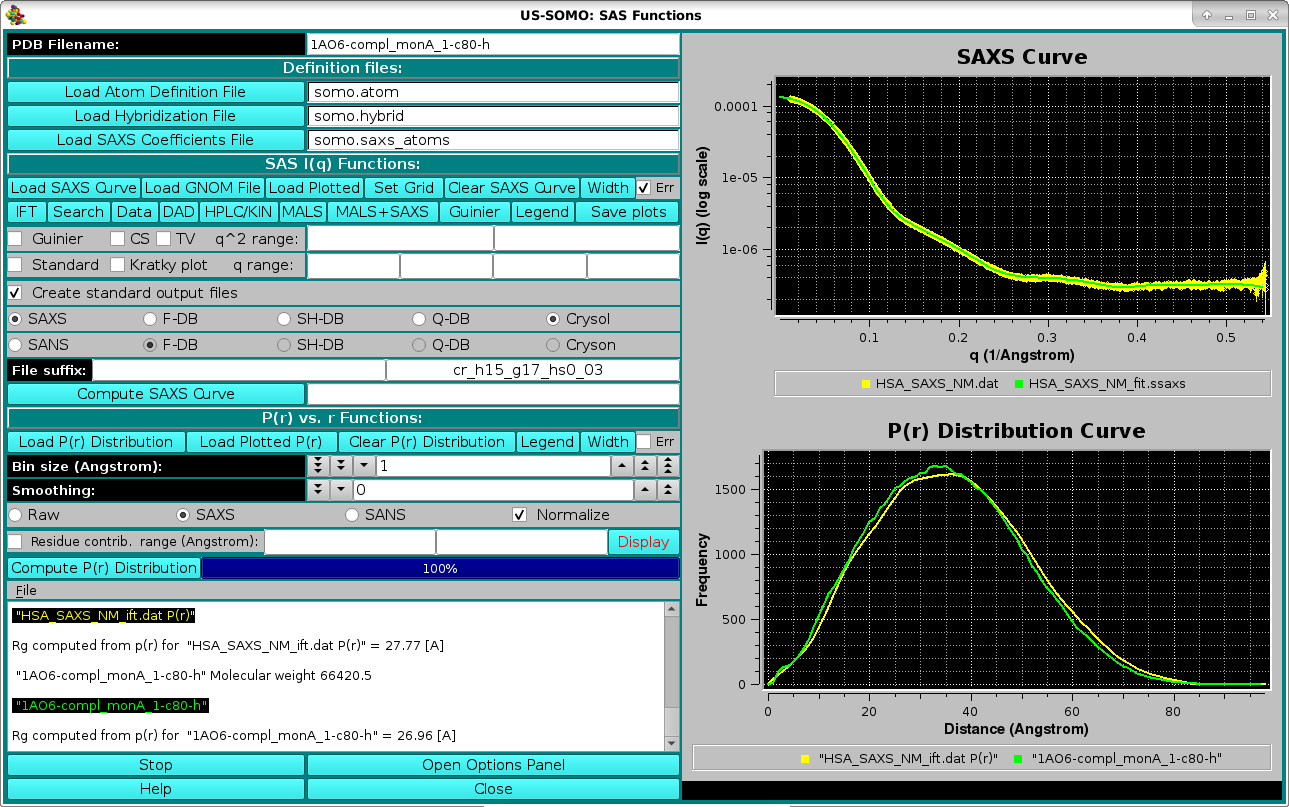Click Open Options Panel button
Viewport: 1289px width, 807px height.
(493, 765)
